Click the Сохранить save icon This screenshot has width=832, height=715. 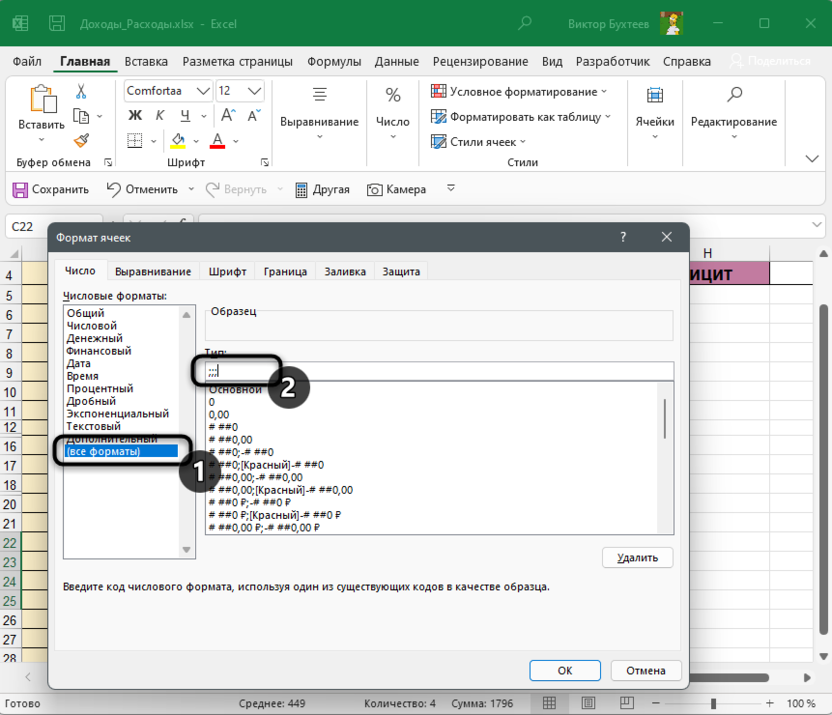[19, 189]
